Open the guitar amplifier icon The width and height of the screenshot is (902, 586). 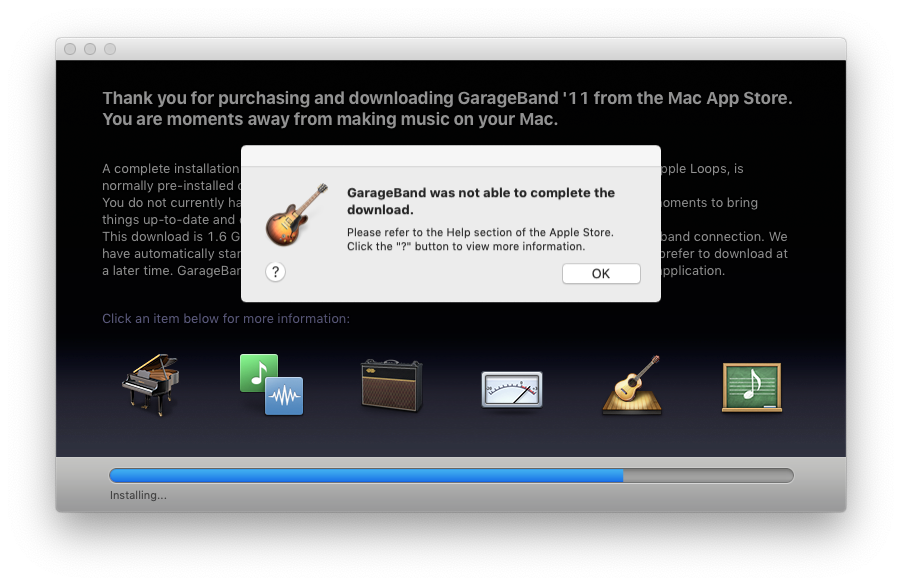click(x=392, y=385)
